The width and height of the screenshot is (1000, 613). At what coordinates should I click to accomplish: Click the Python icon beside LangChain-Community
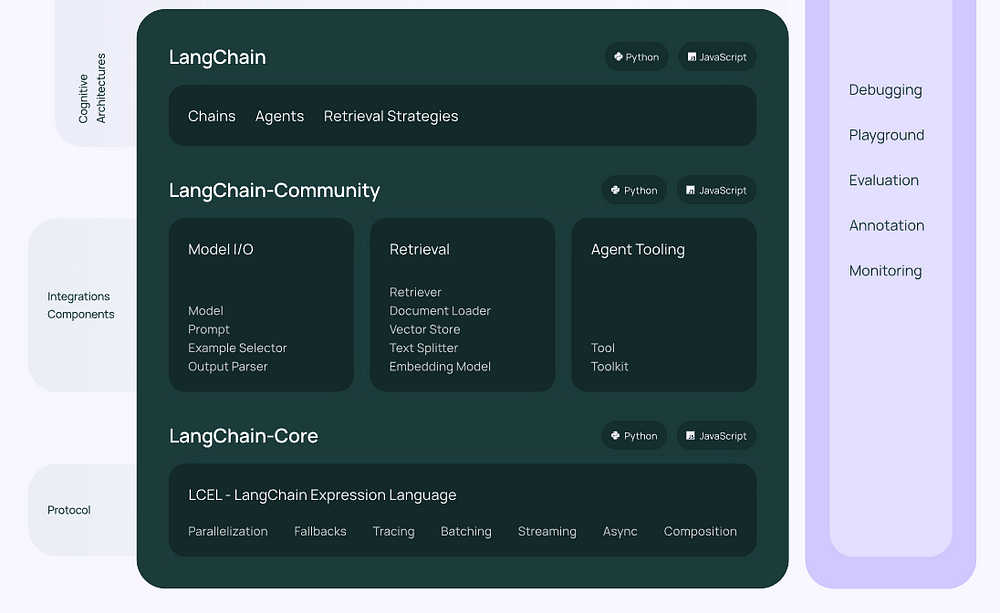(616, 190)
